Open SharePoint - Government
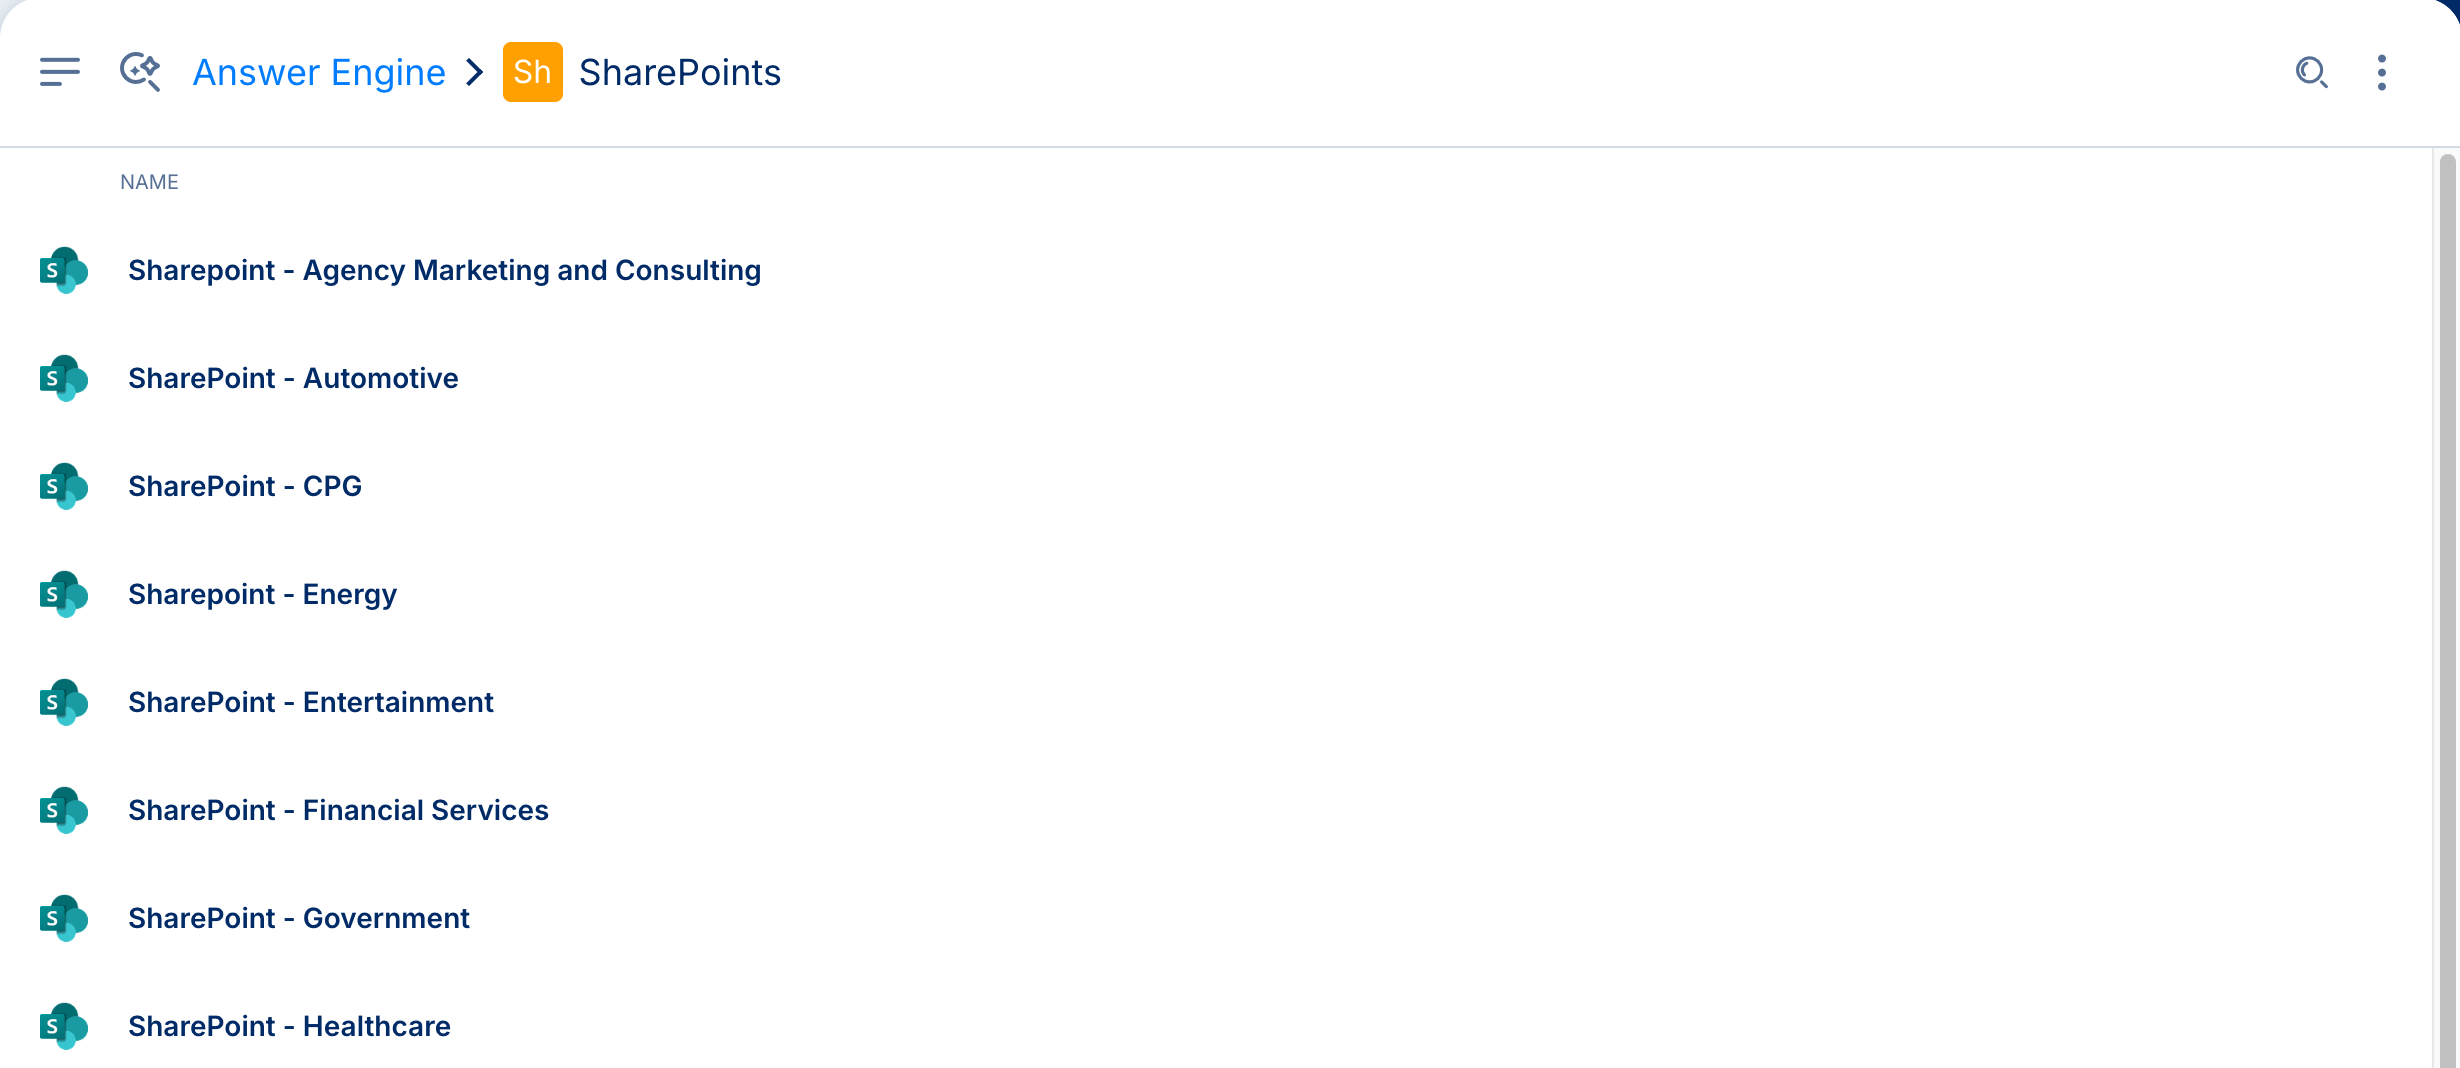This screenshot has width=2460, height=1068. (299, 918)
